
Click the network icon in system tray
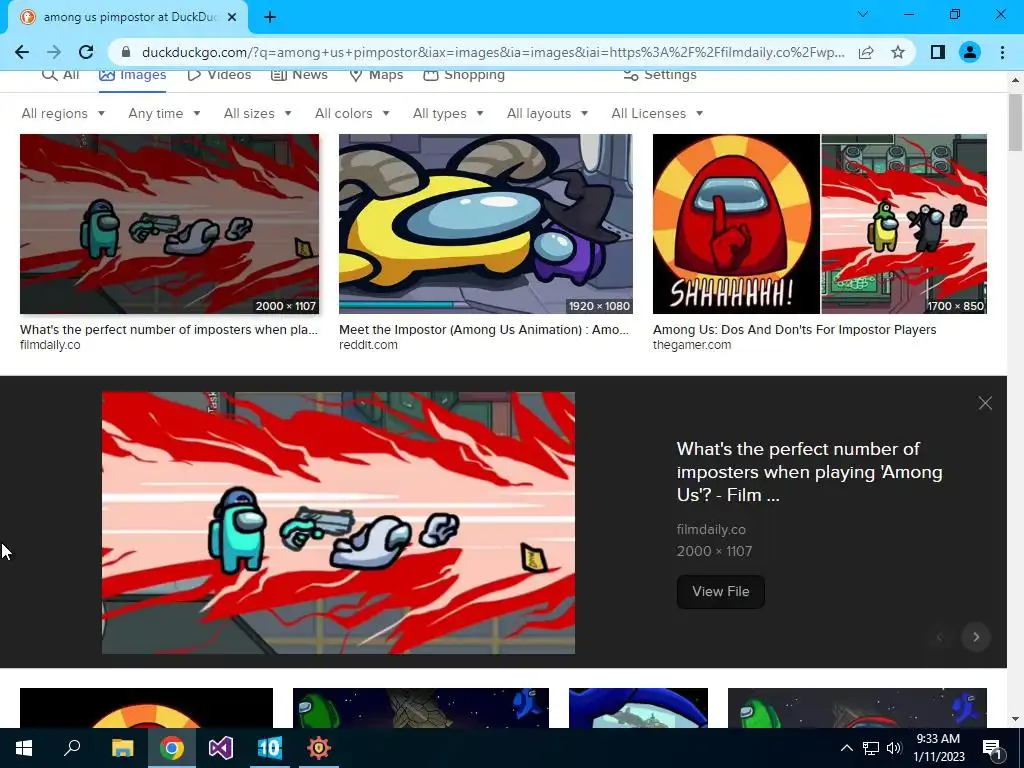[871, 748]
